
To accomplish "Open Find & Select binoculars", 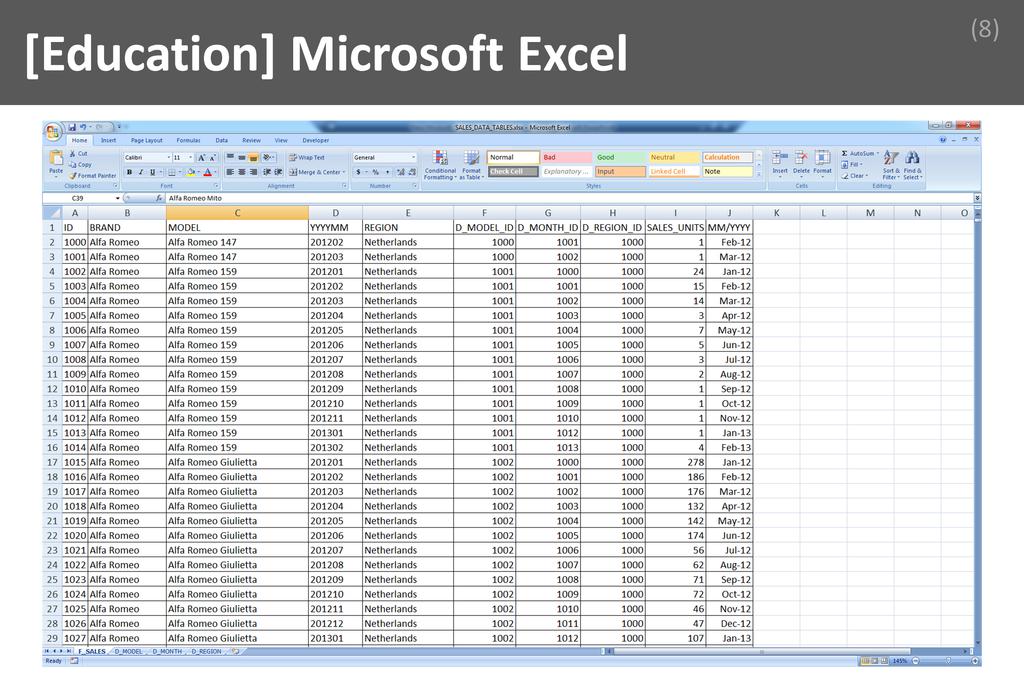I will (x=912, y=165).
